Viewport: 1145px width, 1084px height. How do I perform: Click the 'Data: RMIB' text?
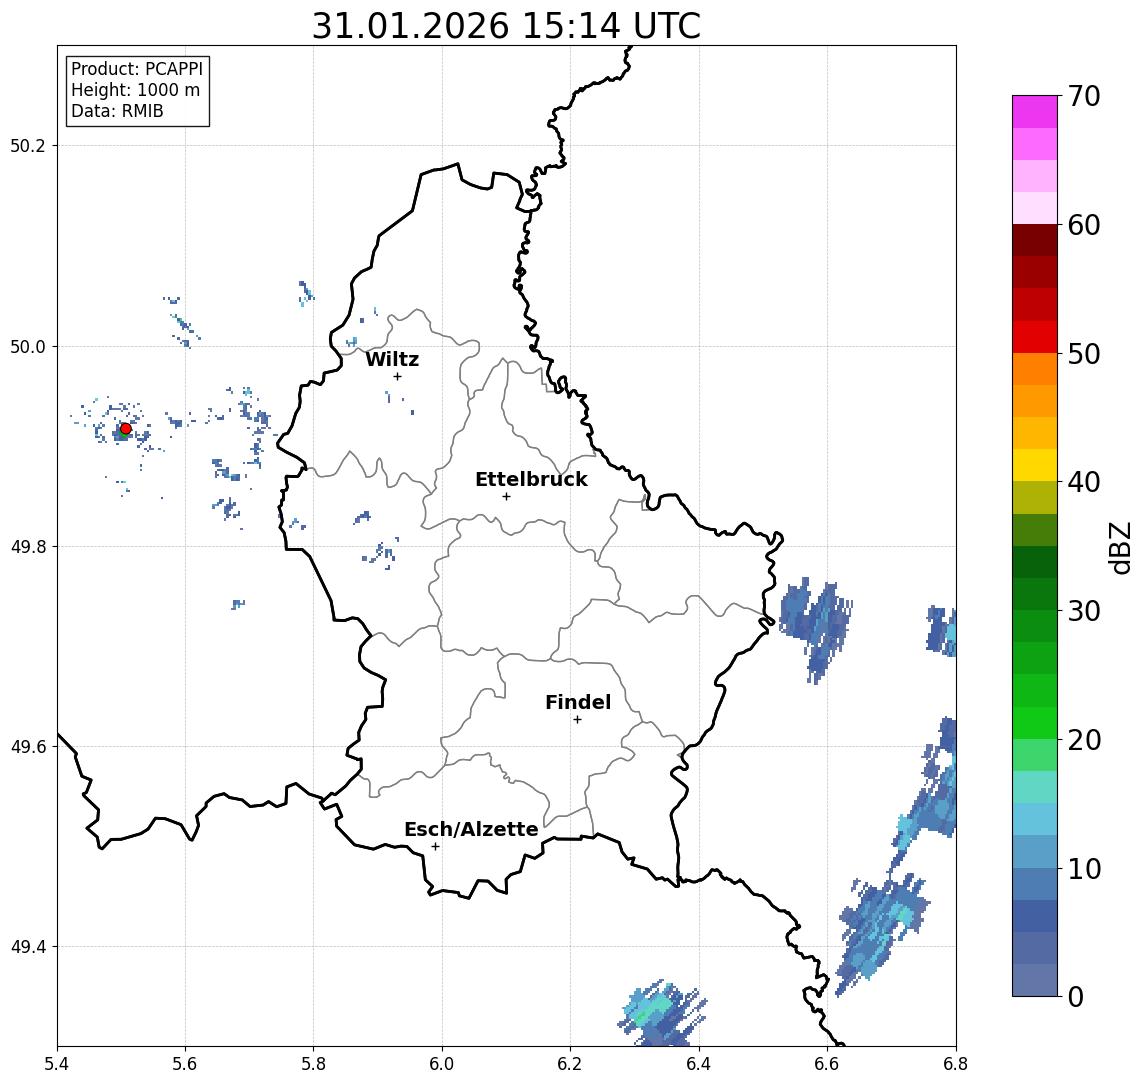click(117, 111)
